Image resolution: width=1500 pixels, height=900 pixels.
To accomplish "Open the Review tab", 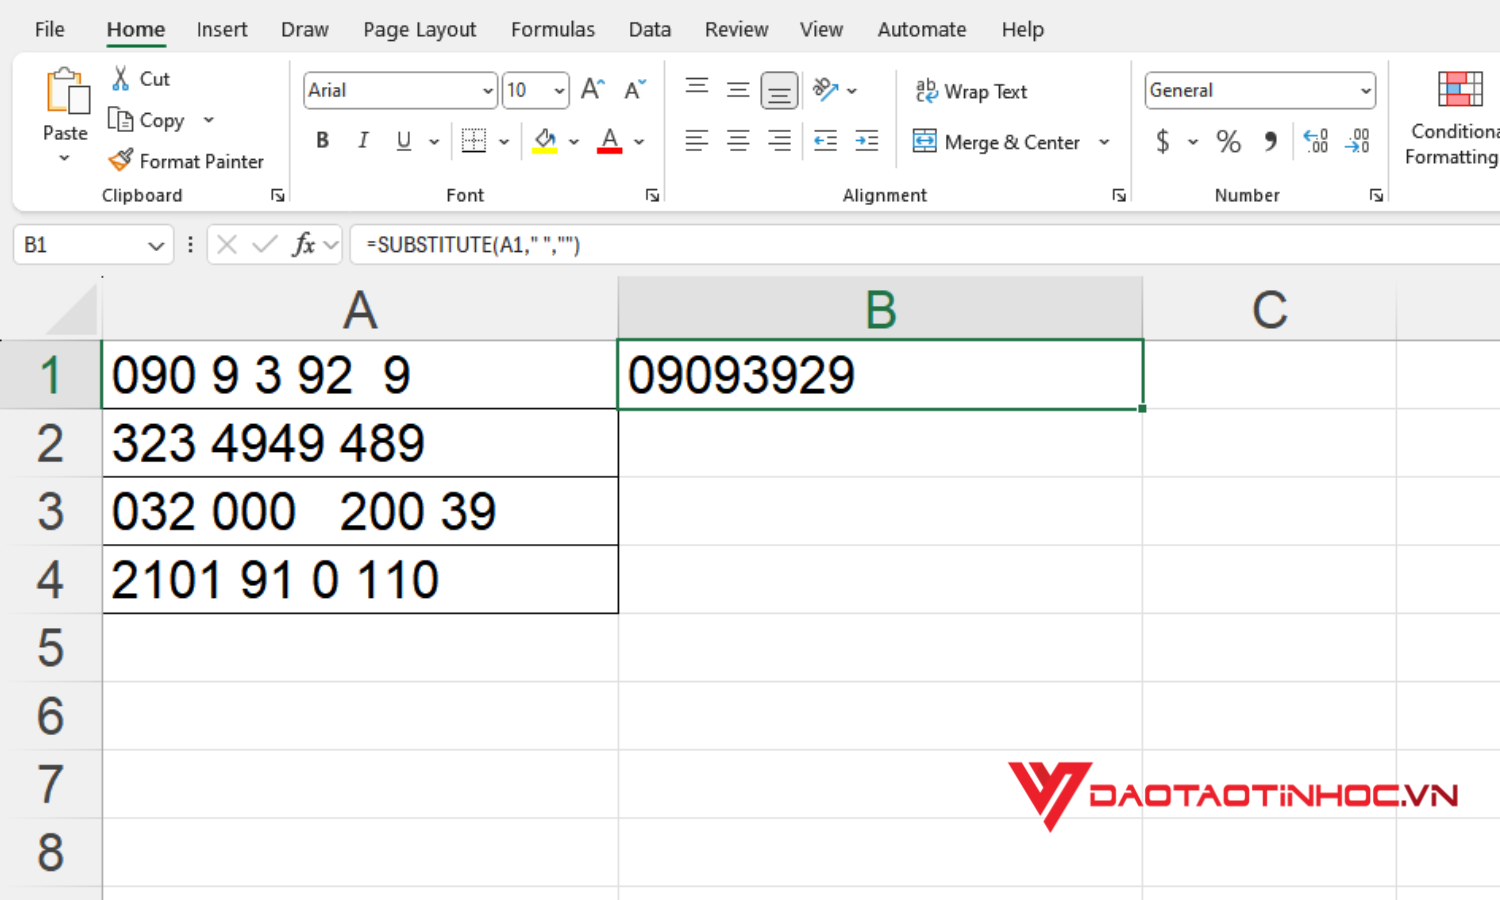I will click(737, 30).
